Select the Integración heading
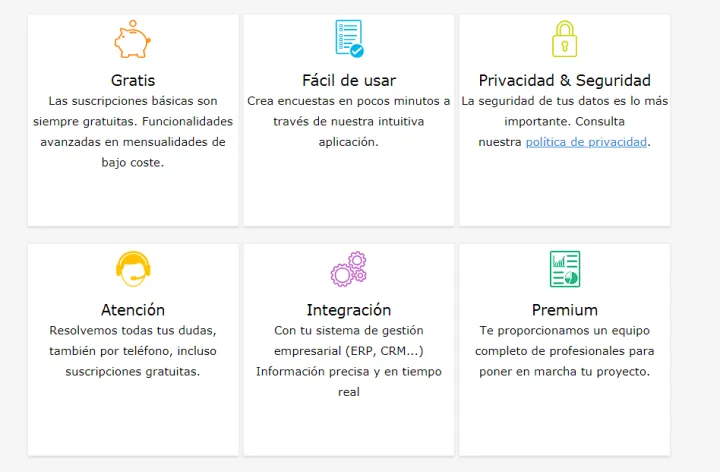720x472 pixels. click(x=349, y=310)
